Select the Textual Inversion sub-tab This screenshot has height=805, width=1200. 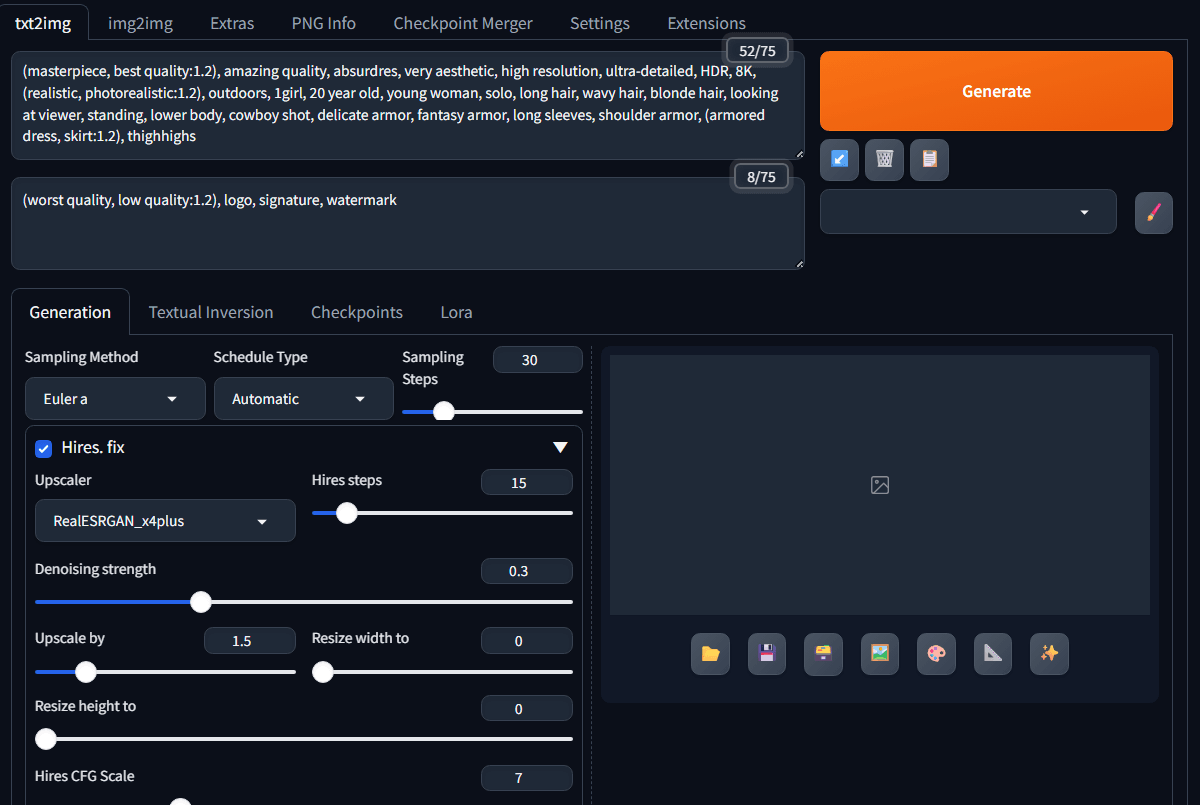[x=211, y=312]
